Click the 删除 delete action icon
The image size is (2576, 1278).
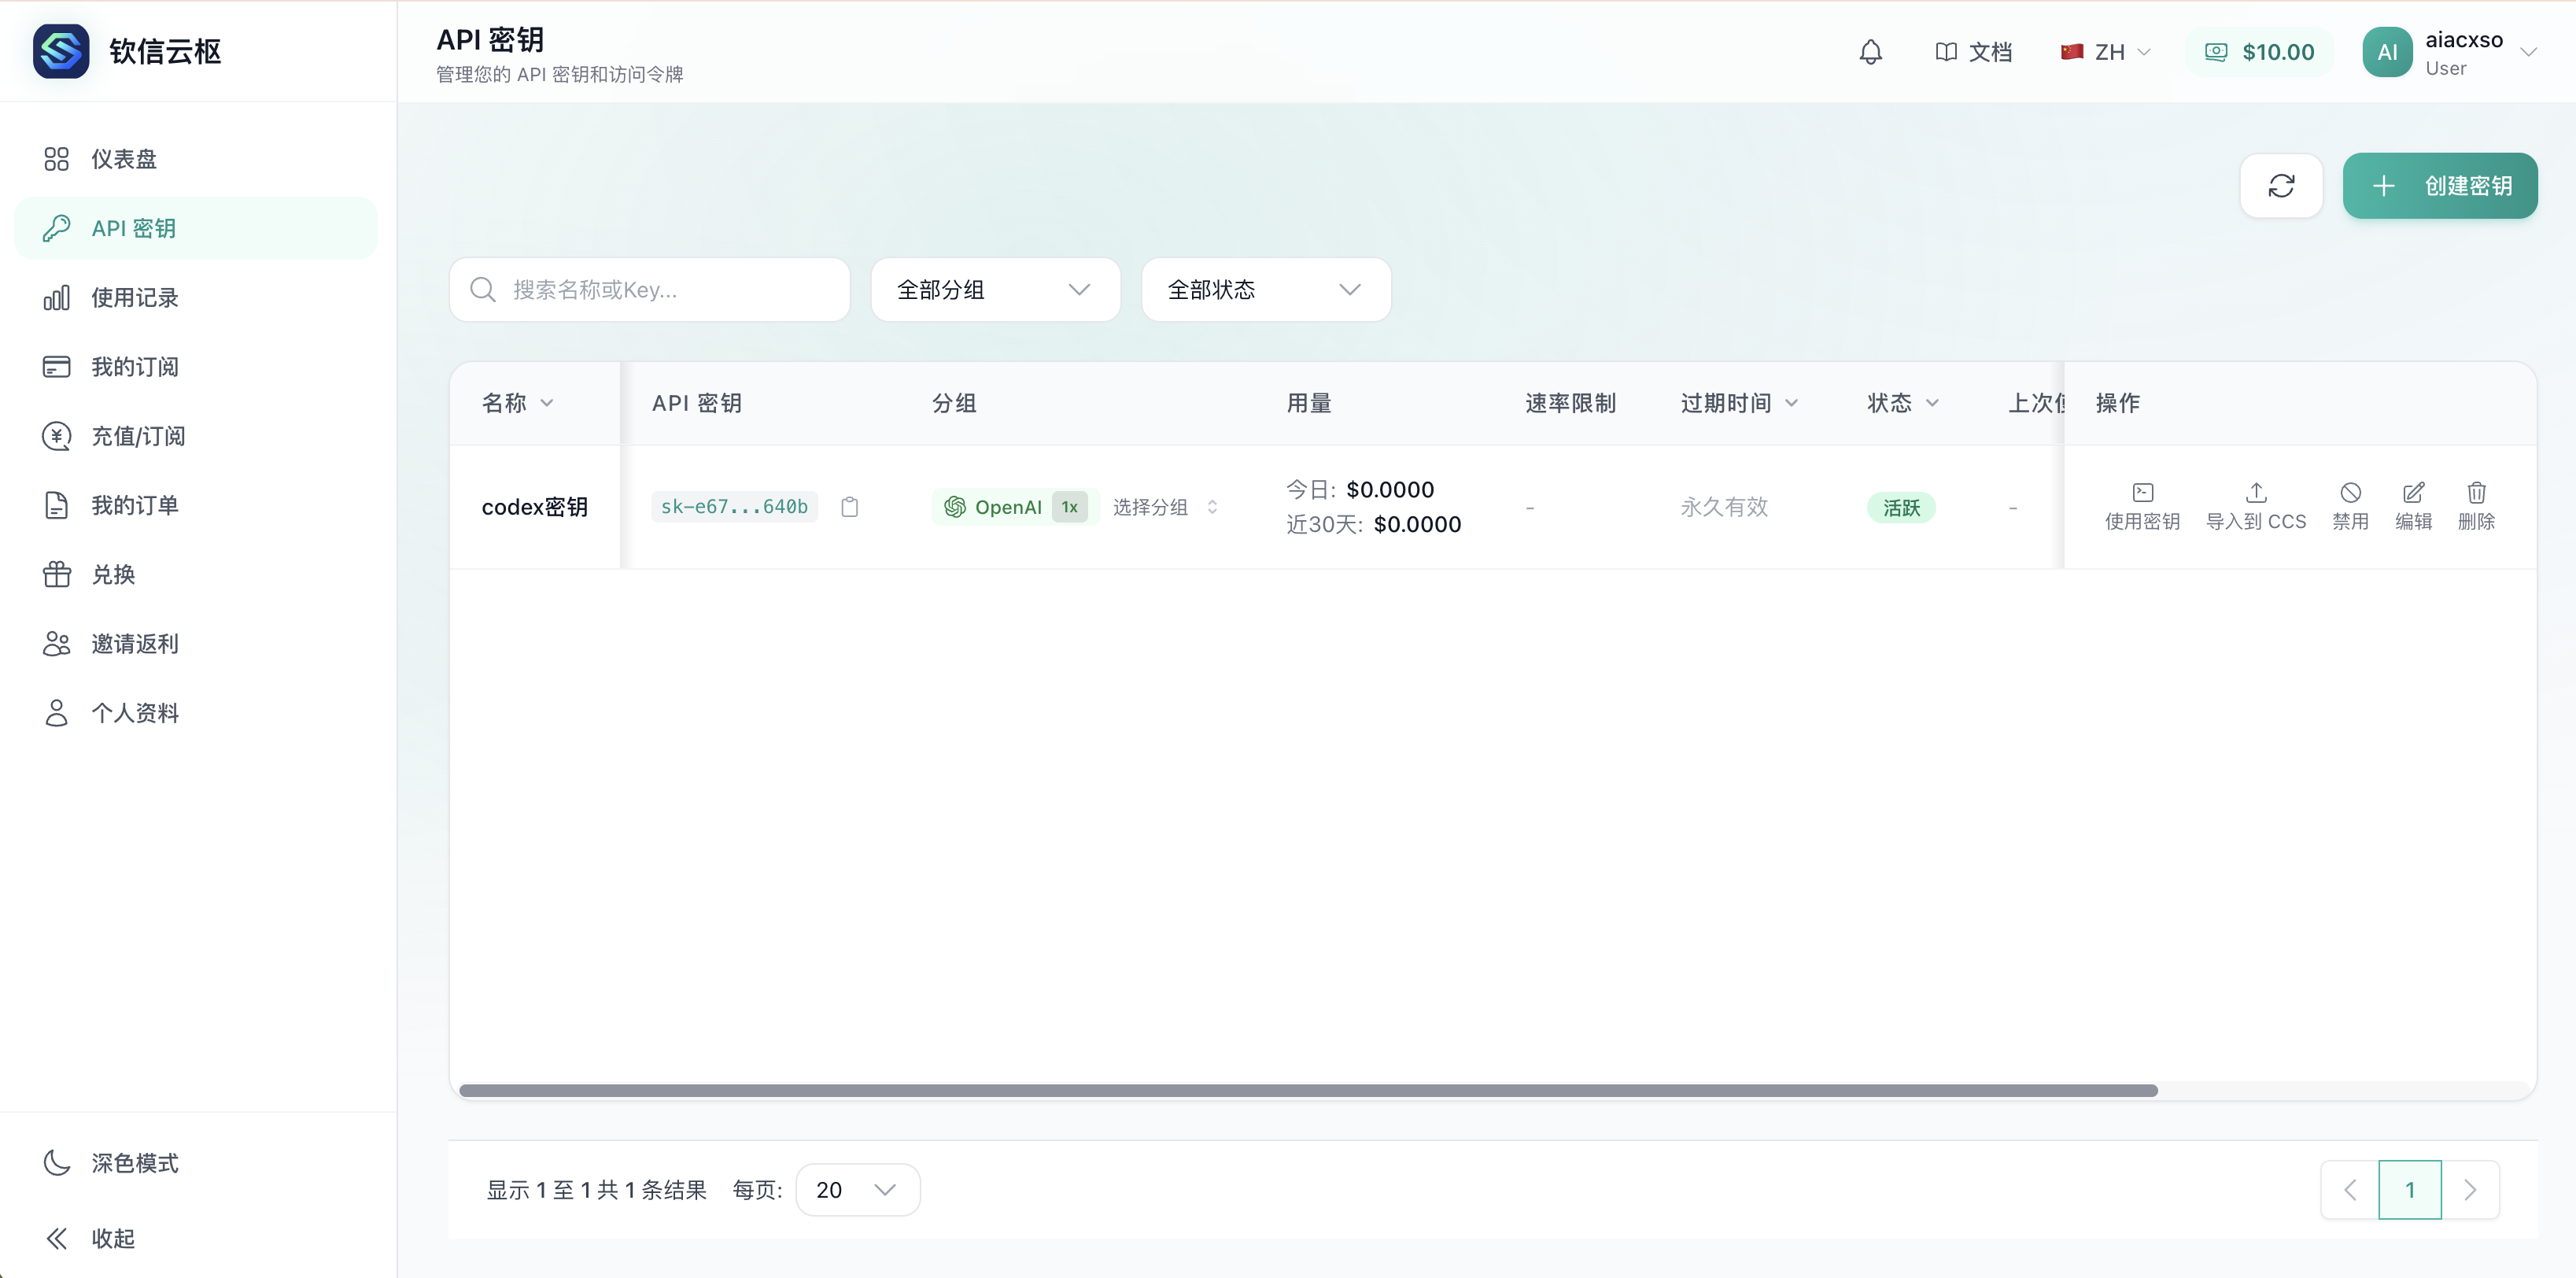2476,507
